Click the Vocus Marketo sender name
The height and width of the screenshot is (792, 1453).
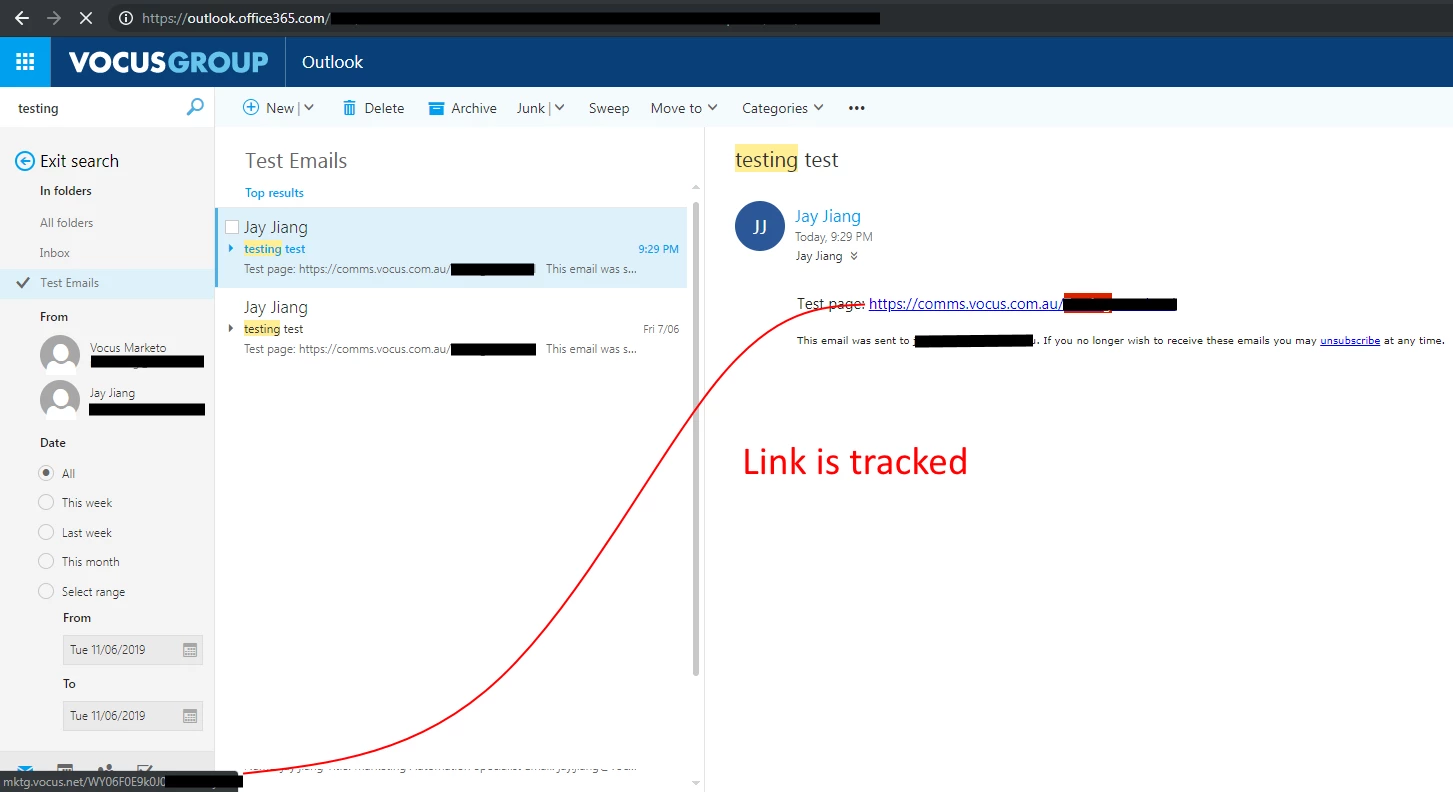point(128,348)
